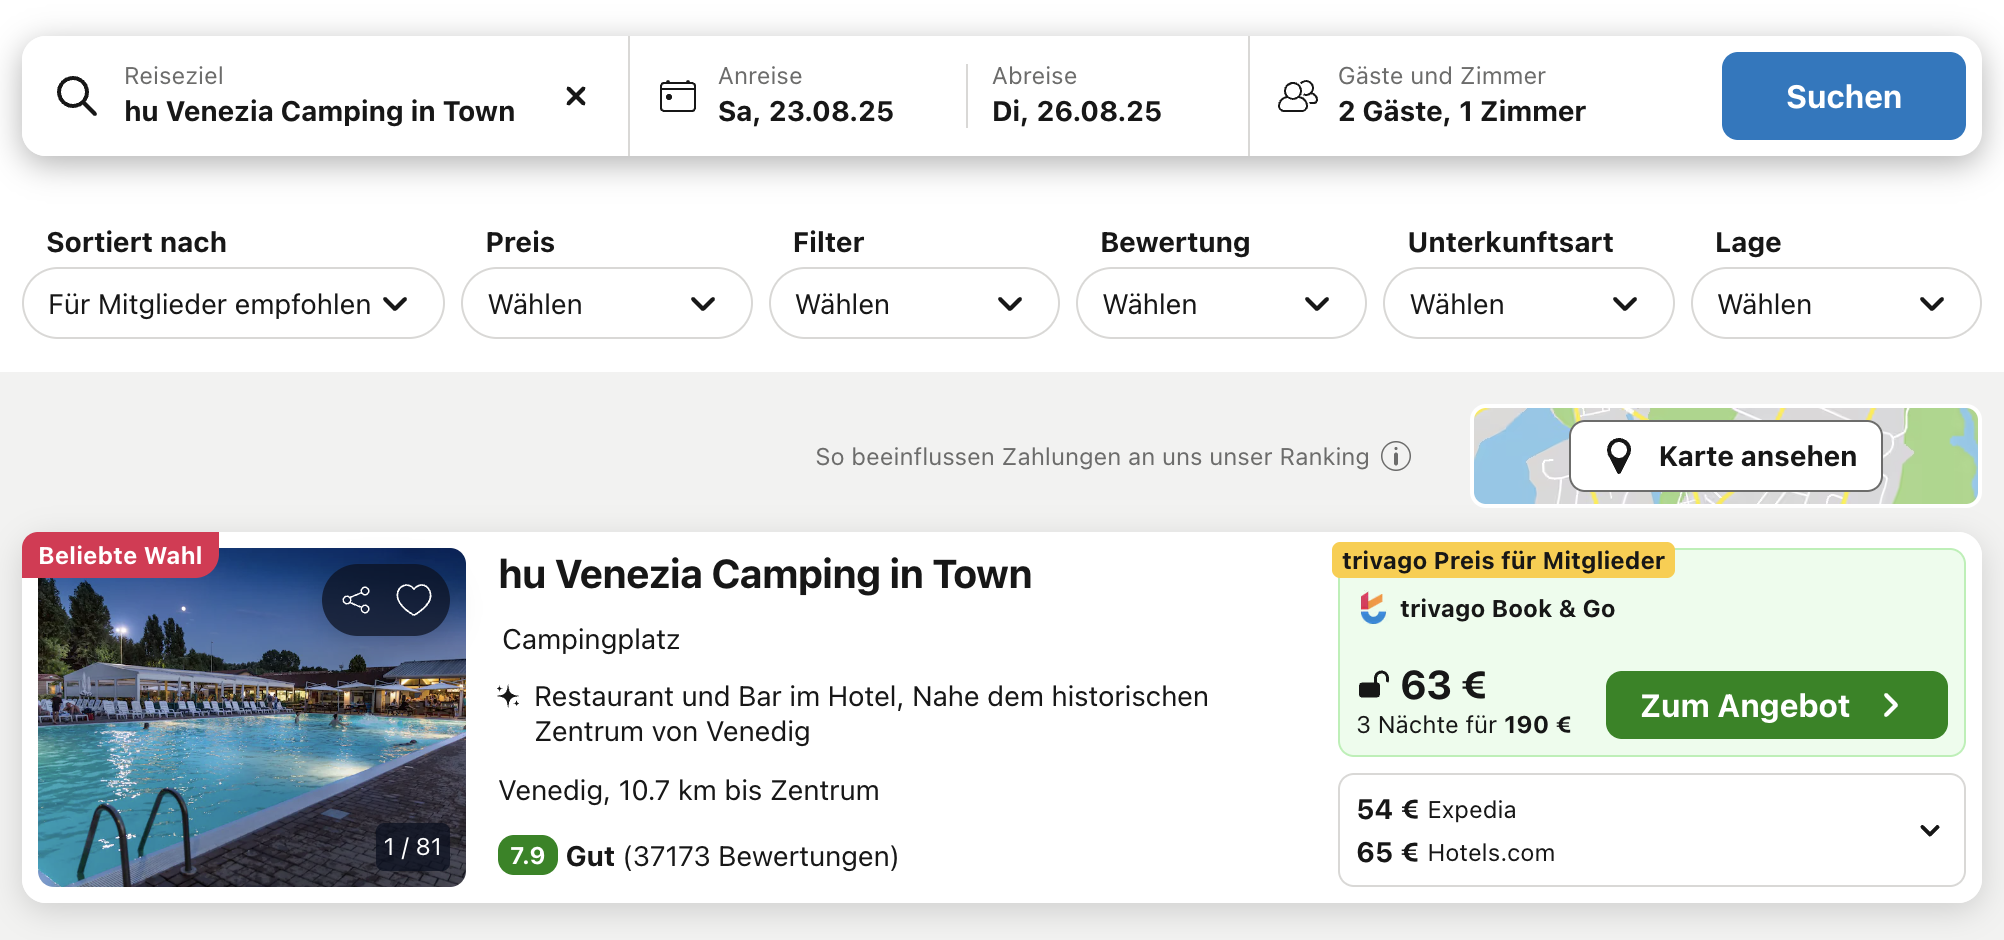Click the '54 € Expedia' price row
The width and height of the screenshot is (2004, 940).
coord(1436,809)
